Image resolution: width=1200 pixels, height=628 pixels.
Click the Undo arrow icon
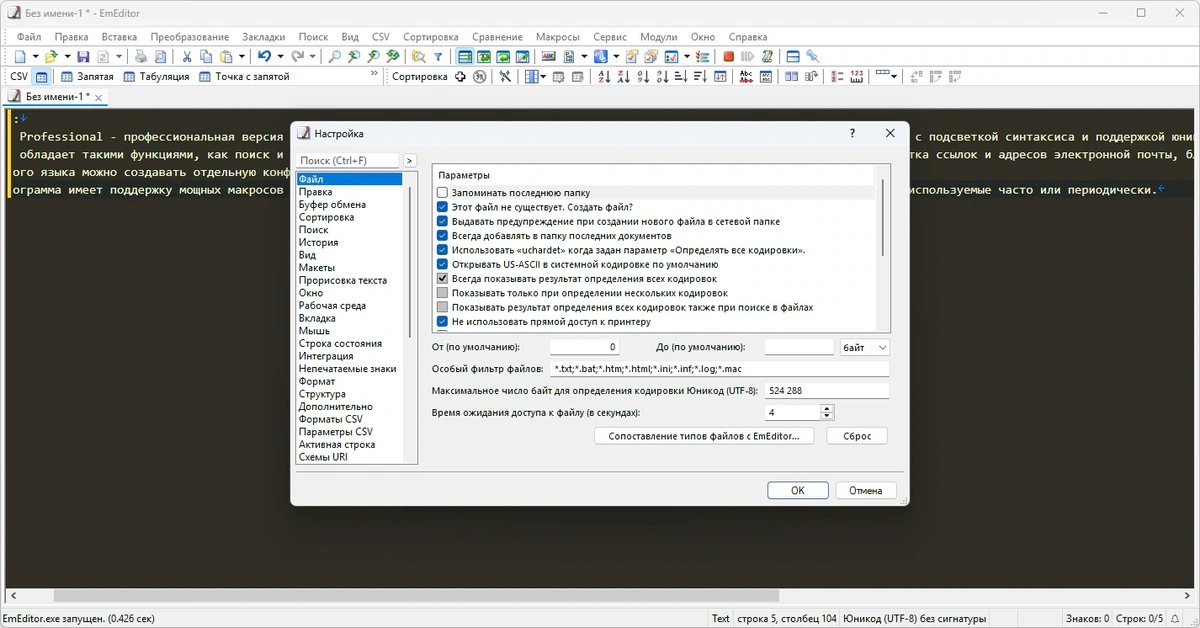[x=264, y=56]
